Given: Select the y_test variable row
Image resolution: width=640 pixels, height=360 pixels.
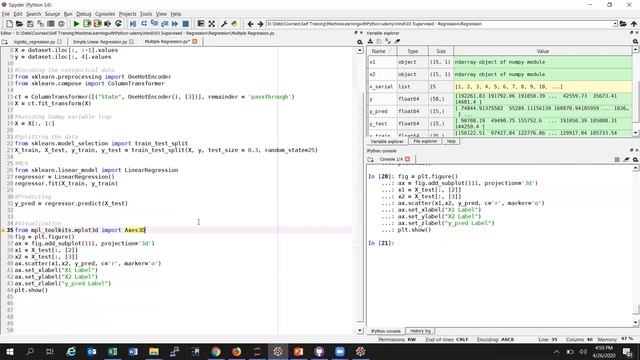Looking at the screenshot, I should [x=499, y=123].
